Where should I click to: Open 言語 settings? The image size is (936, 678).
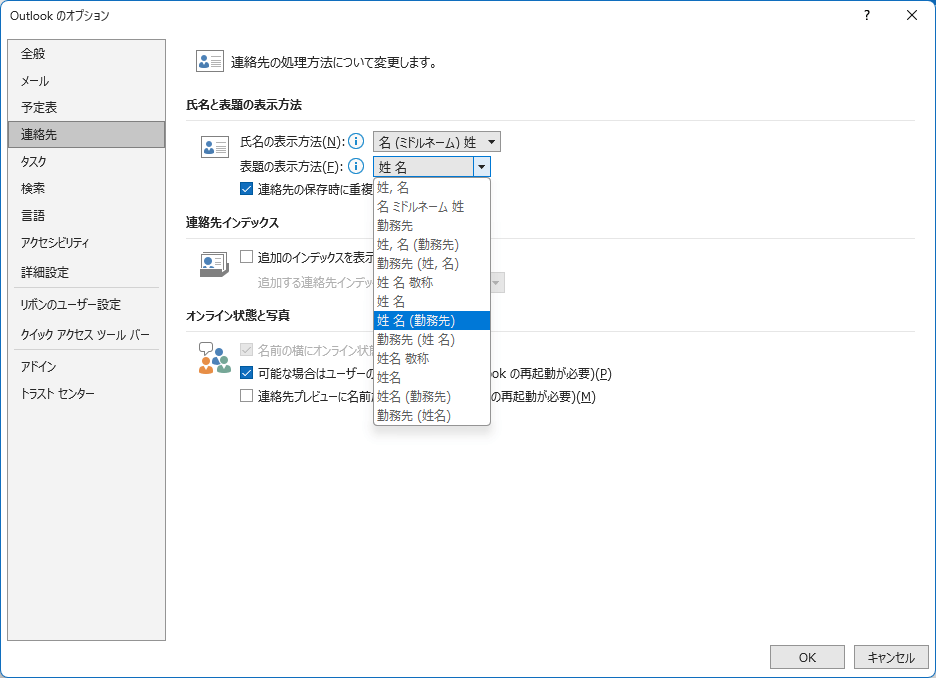coord(87,215)
